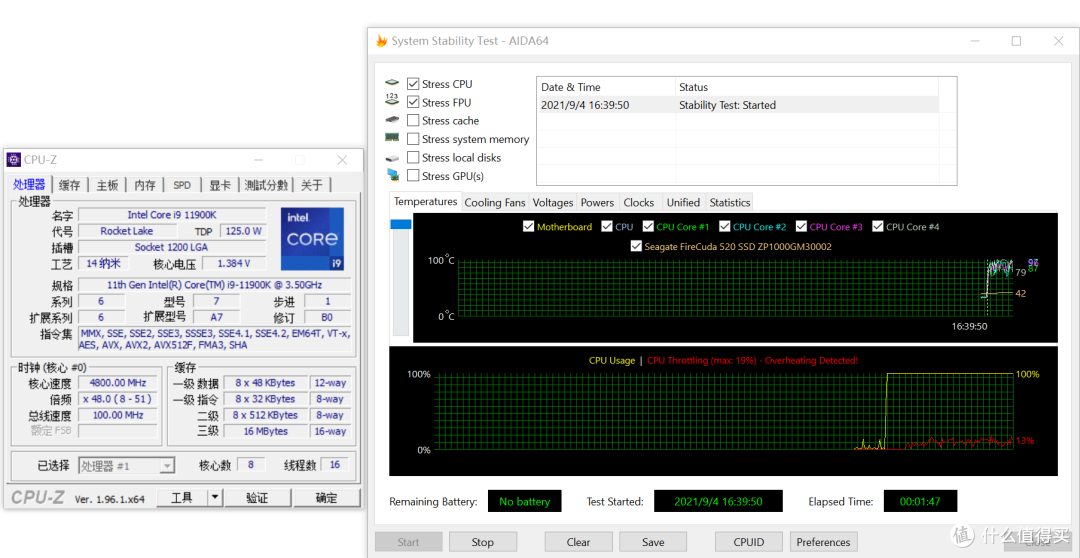Open the CPUID panel button
Image resolution: width=1080 pixels, height=558 pixels.
pyautogui.click(x=749, y=542)
